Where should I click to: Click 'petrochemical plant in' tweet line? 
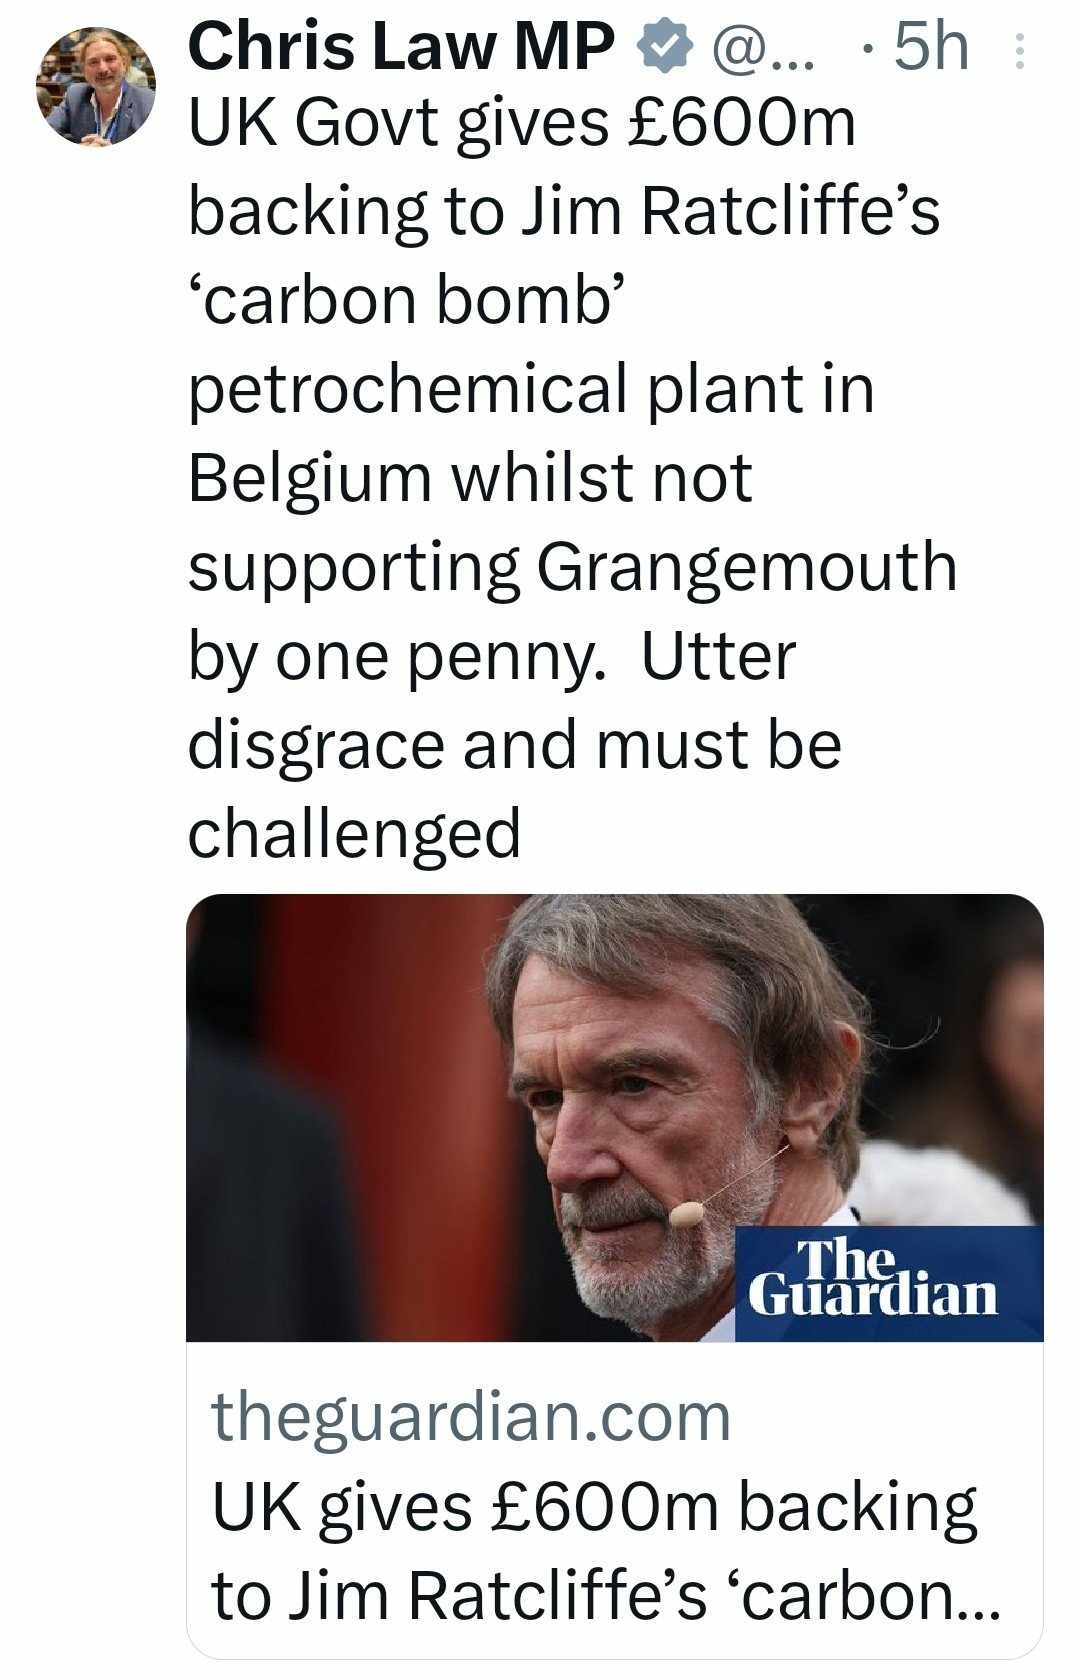tap(531, 389)
